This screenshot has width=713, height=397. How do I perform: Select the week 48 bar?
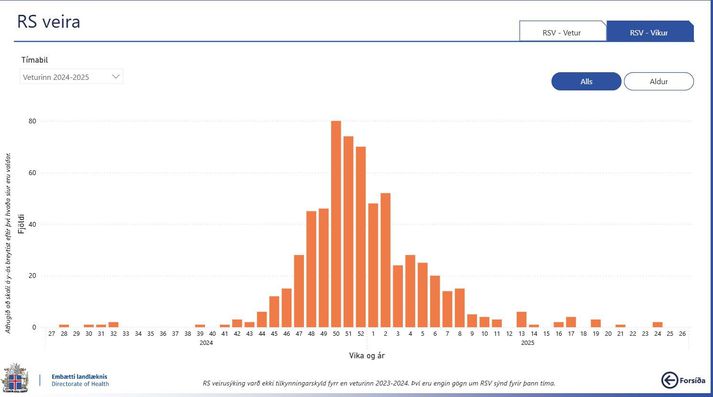click(x=311, y=269)
